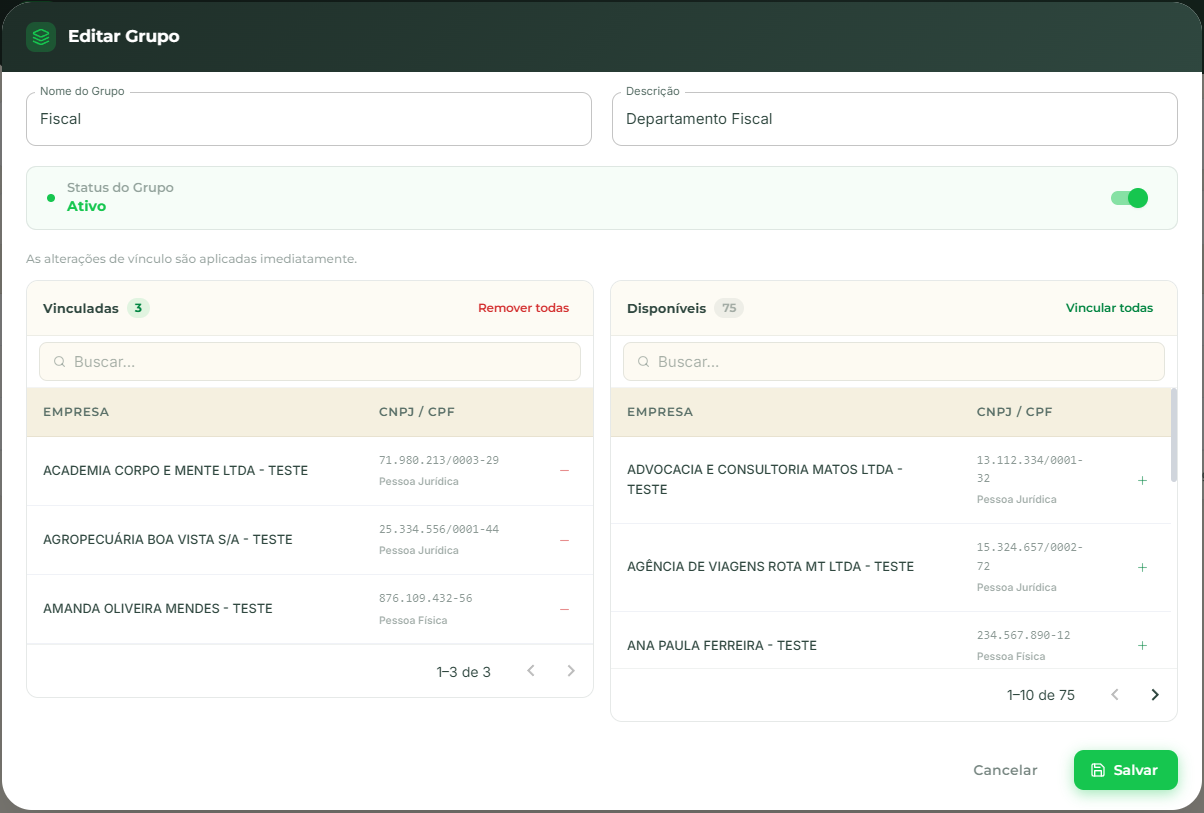Select ADVOCACIA E CONSULTORIA MATOS LTDA name

click(764, 479)
